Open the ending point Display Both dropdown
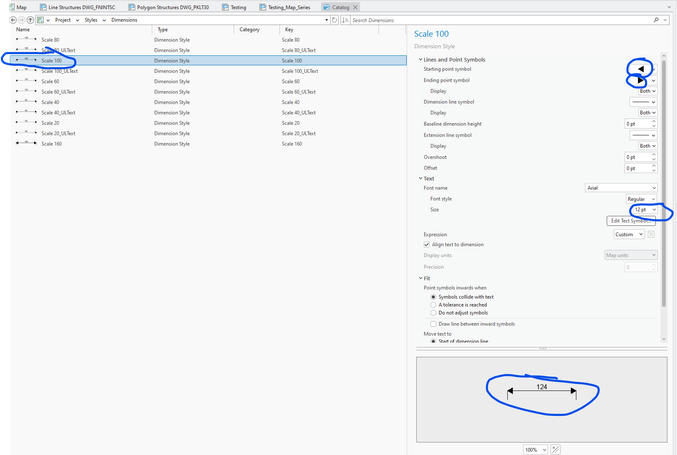Screen dimensions: 677x455 click(648, 91)
